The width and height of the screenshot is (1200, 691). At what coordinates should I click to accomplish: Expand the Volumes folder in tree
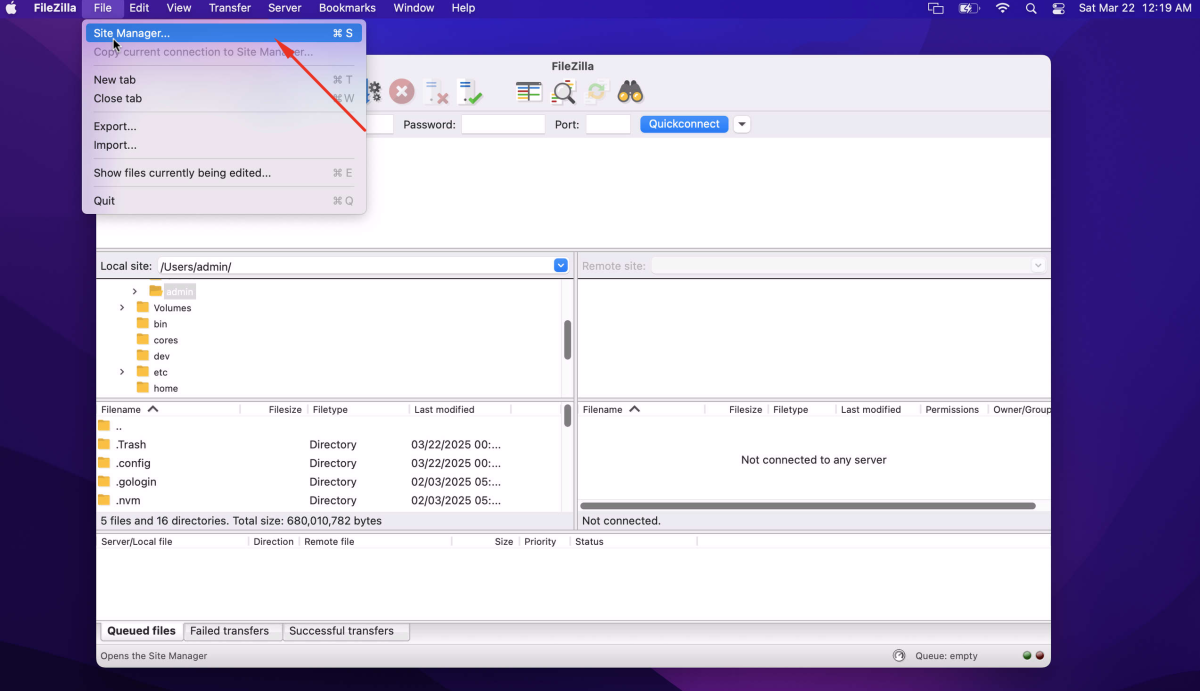pyautogui.click(x=122, y=308)
